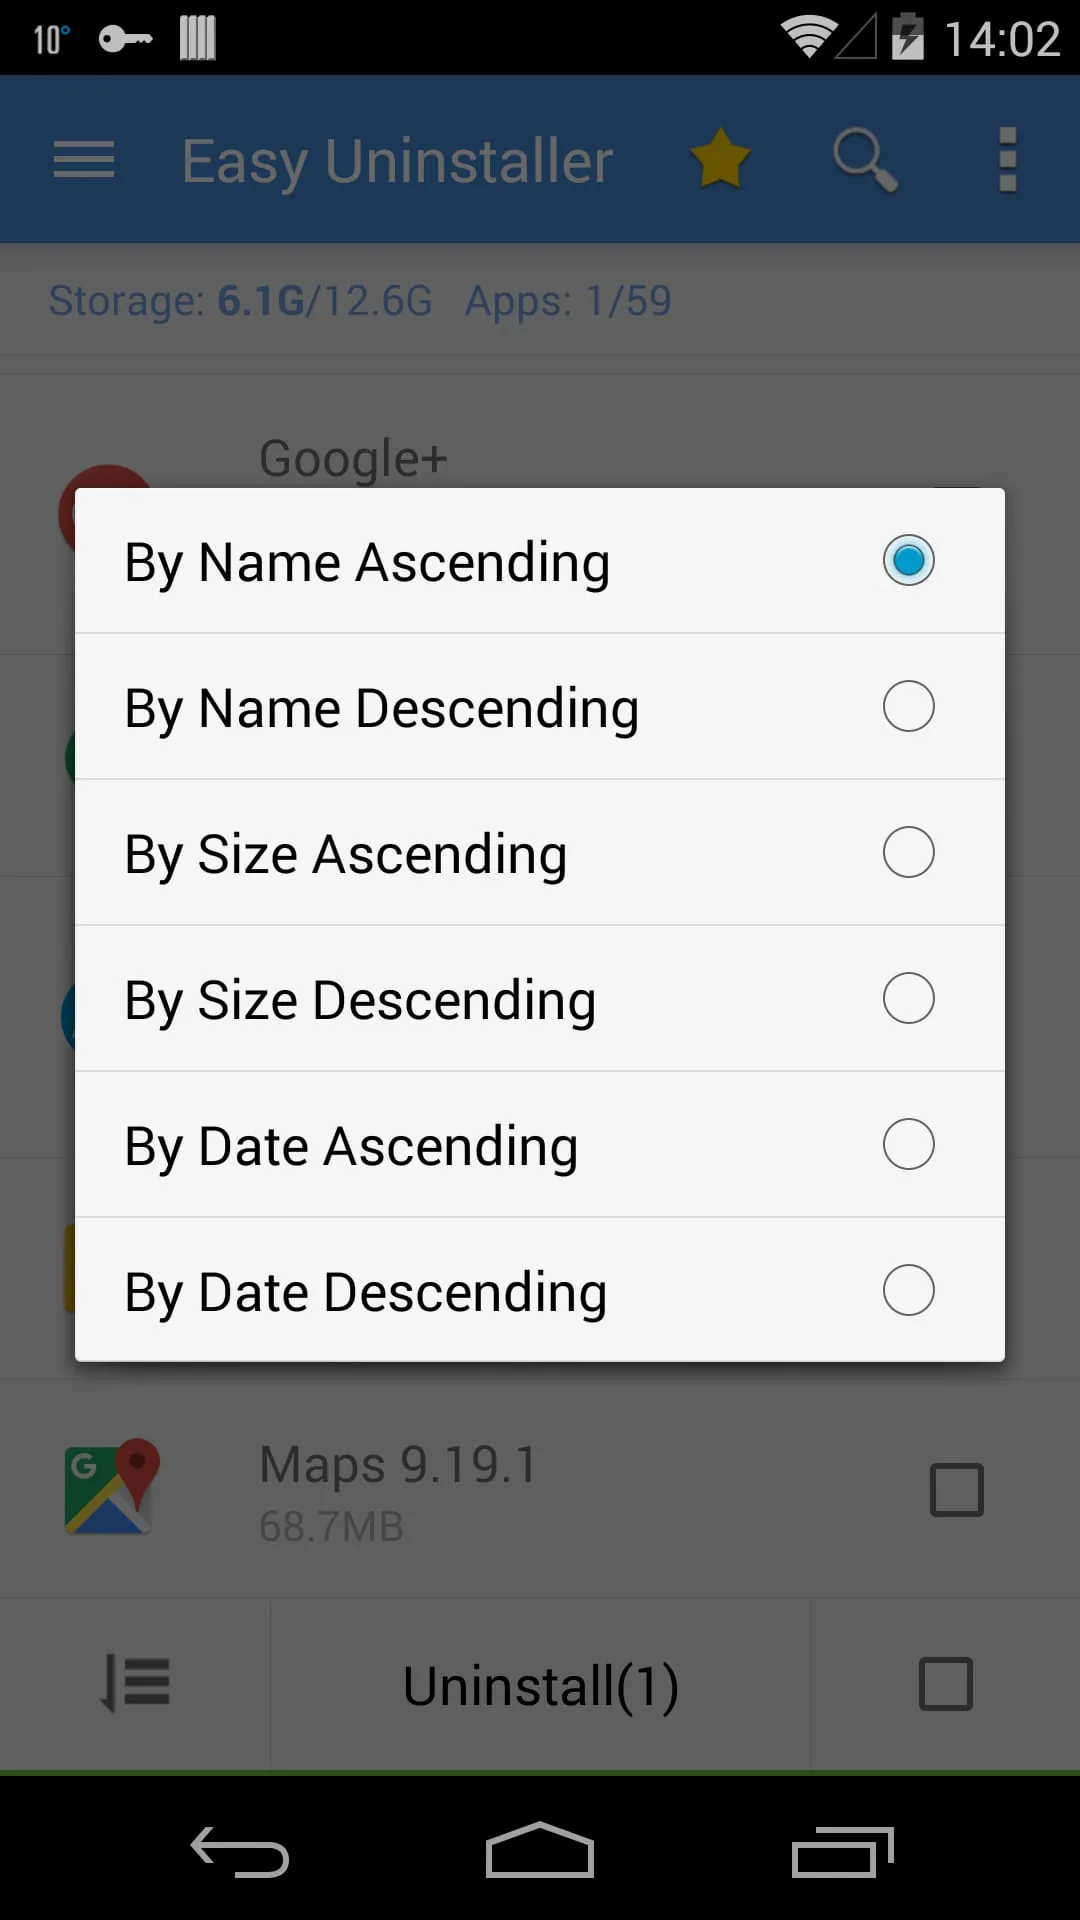Select By Date Descending sorting
The image size is (1080, 1920).
click(540, 1290)
